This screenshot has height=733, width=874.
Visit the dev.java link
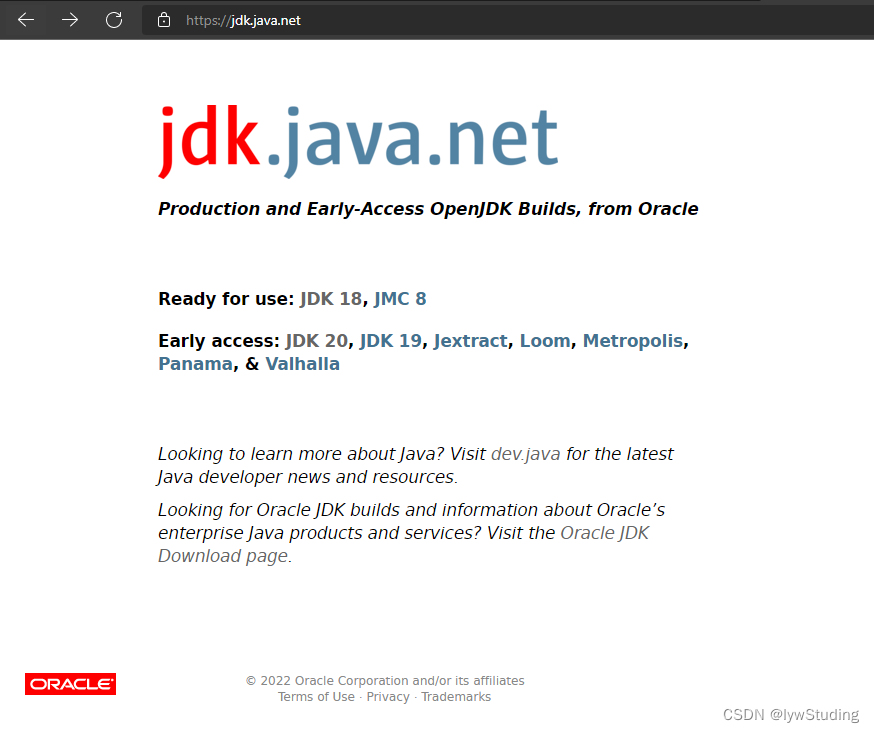click(x=526, y=454)
